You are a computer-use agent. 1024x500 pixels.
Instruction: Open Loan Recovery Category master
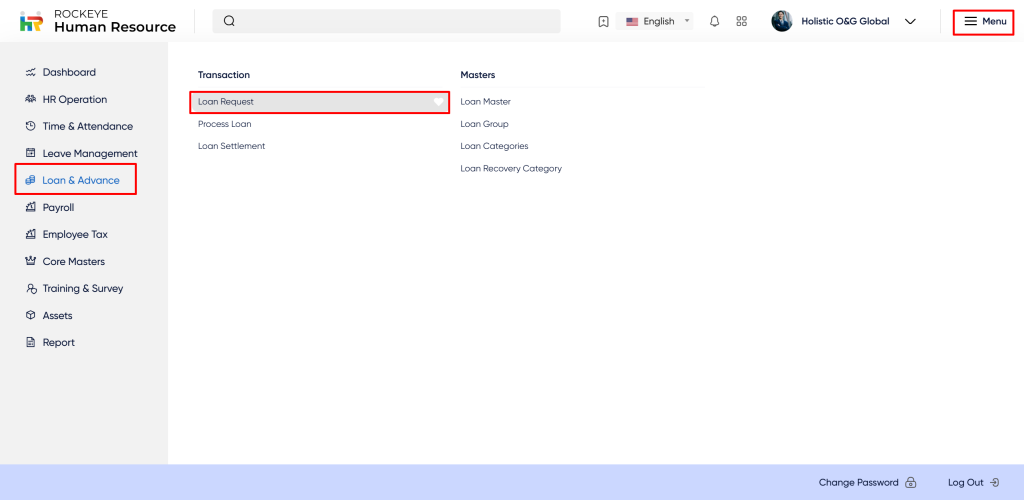(511, 168)
